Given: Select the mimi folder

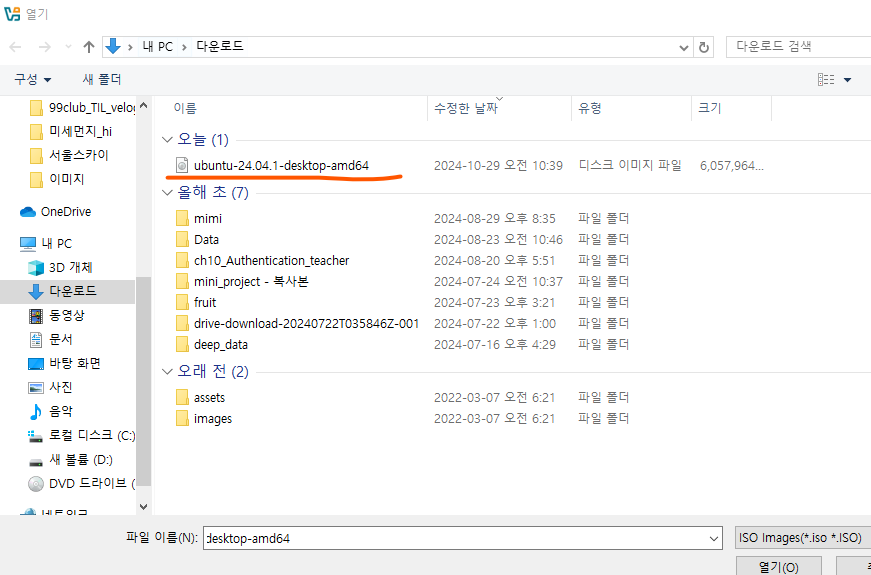Looking at the screenshot, I should [208, 219].
